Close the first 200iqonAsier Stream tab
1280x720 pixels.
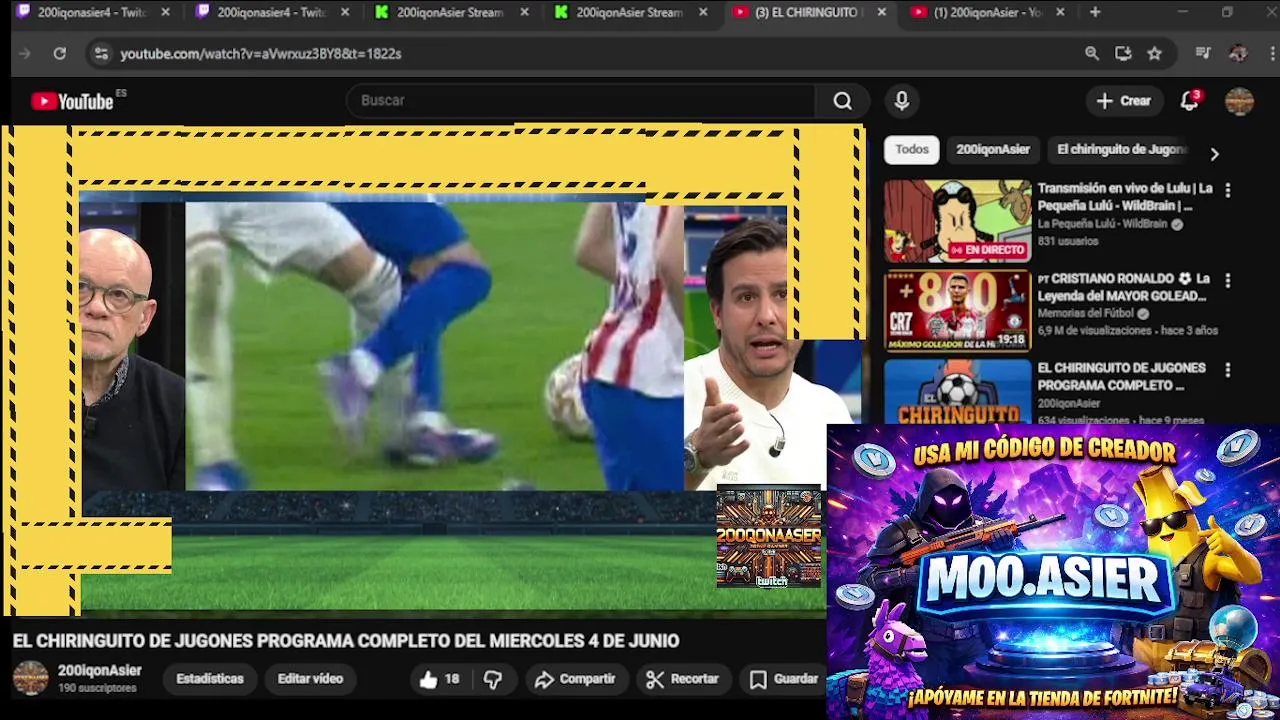pyautogui.click(x=524, y=12)
